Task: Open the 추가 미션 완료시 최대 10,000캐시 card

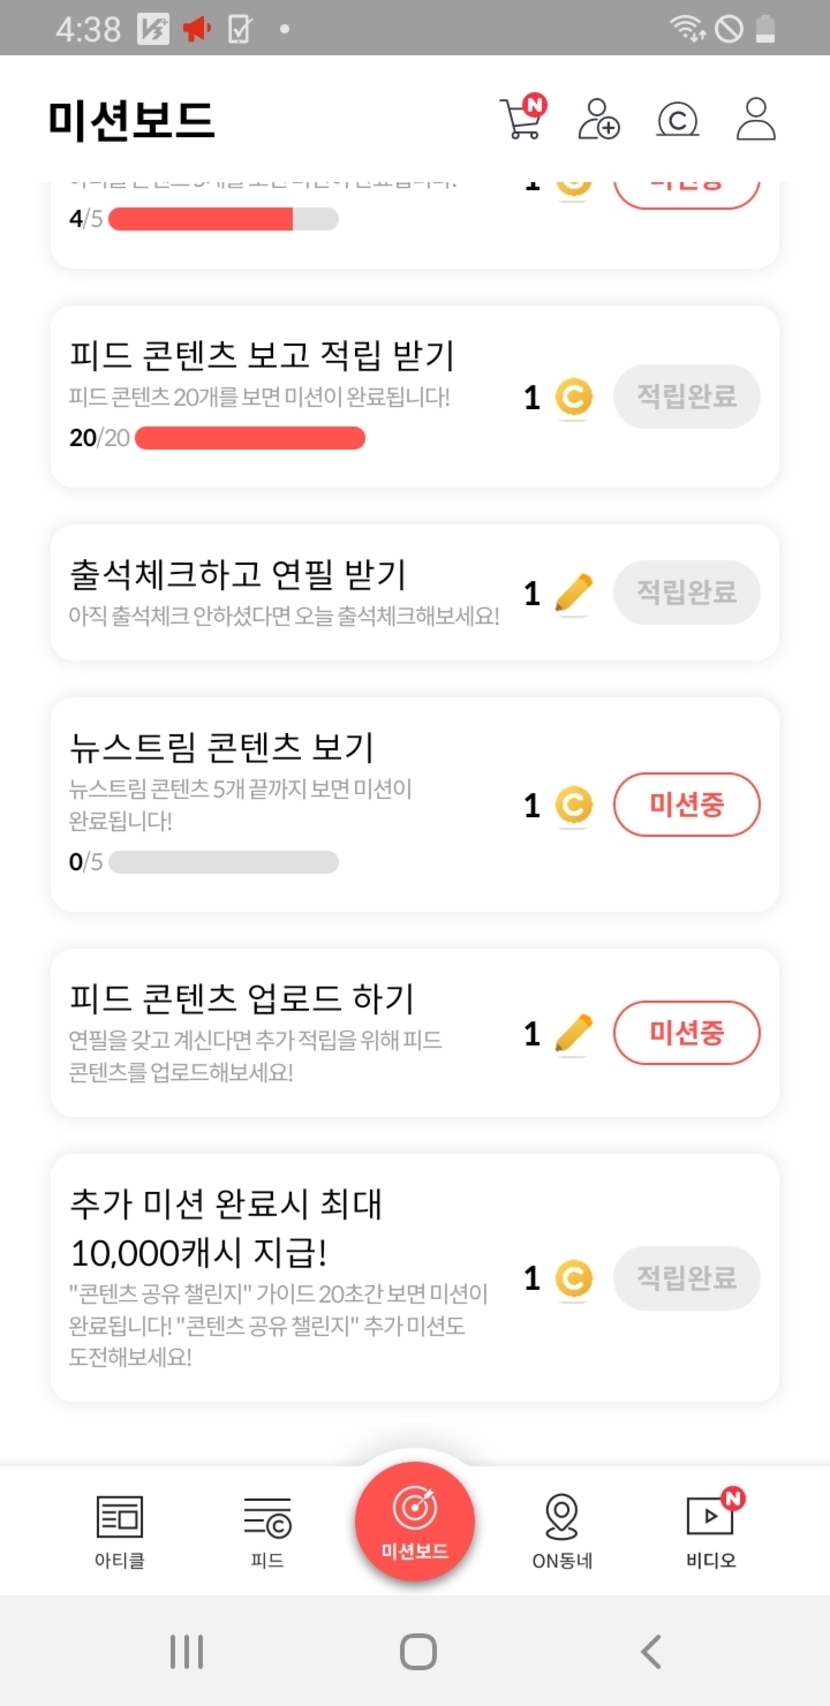Action: [280, 1277]
